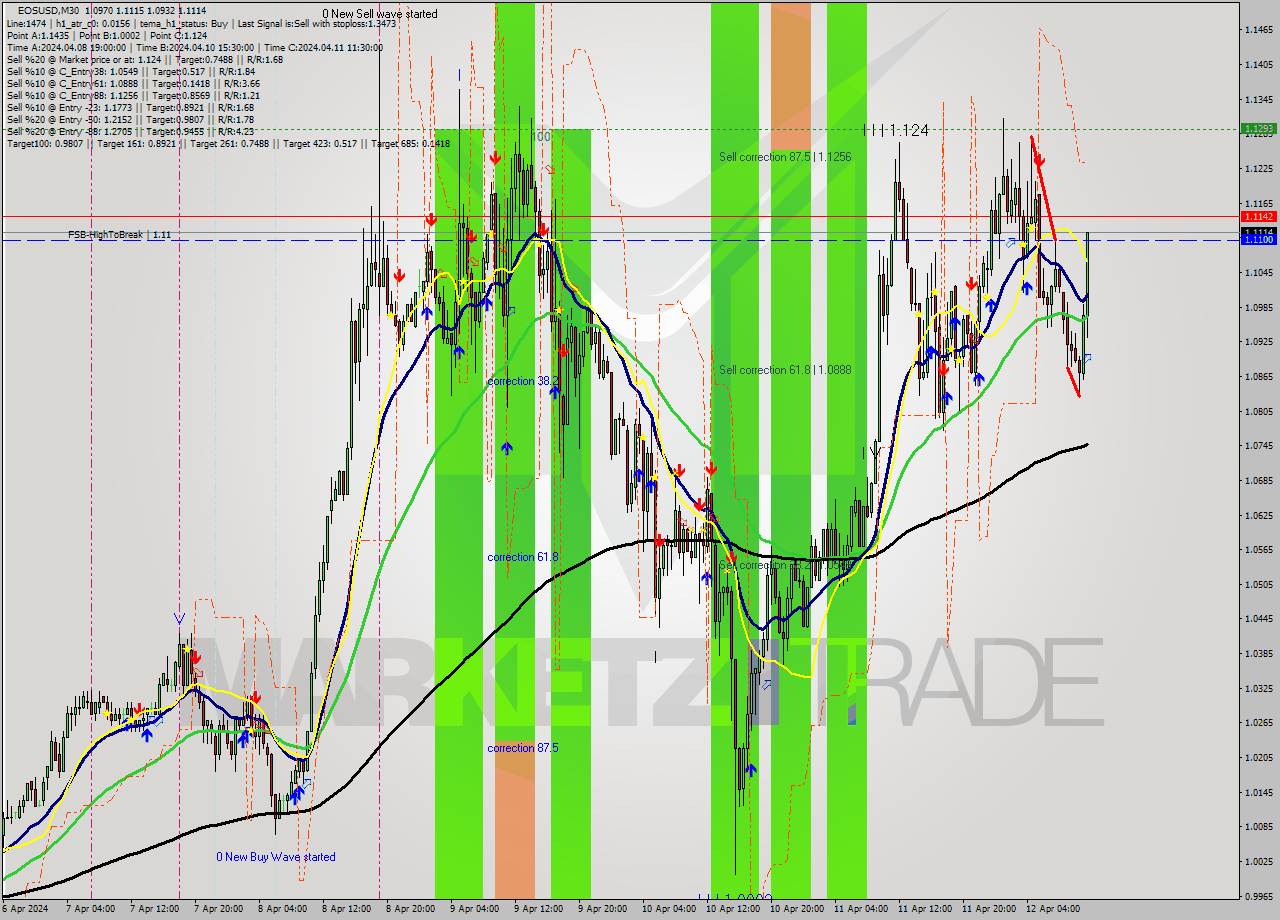The image size is (1280, 920).
Task: Click the 1.1465 value on the price scale
Action: pyautogui.click(x=1257, y=30)
